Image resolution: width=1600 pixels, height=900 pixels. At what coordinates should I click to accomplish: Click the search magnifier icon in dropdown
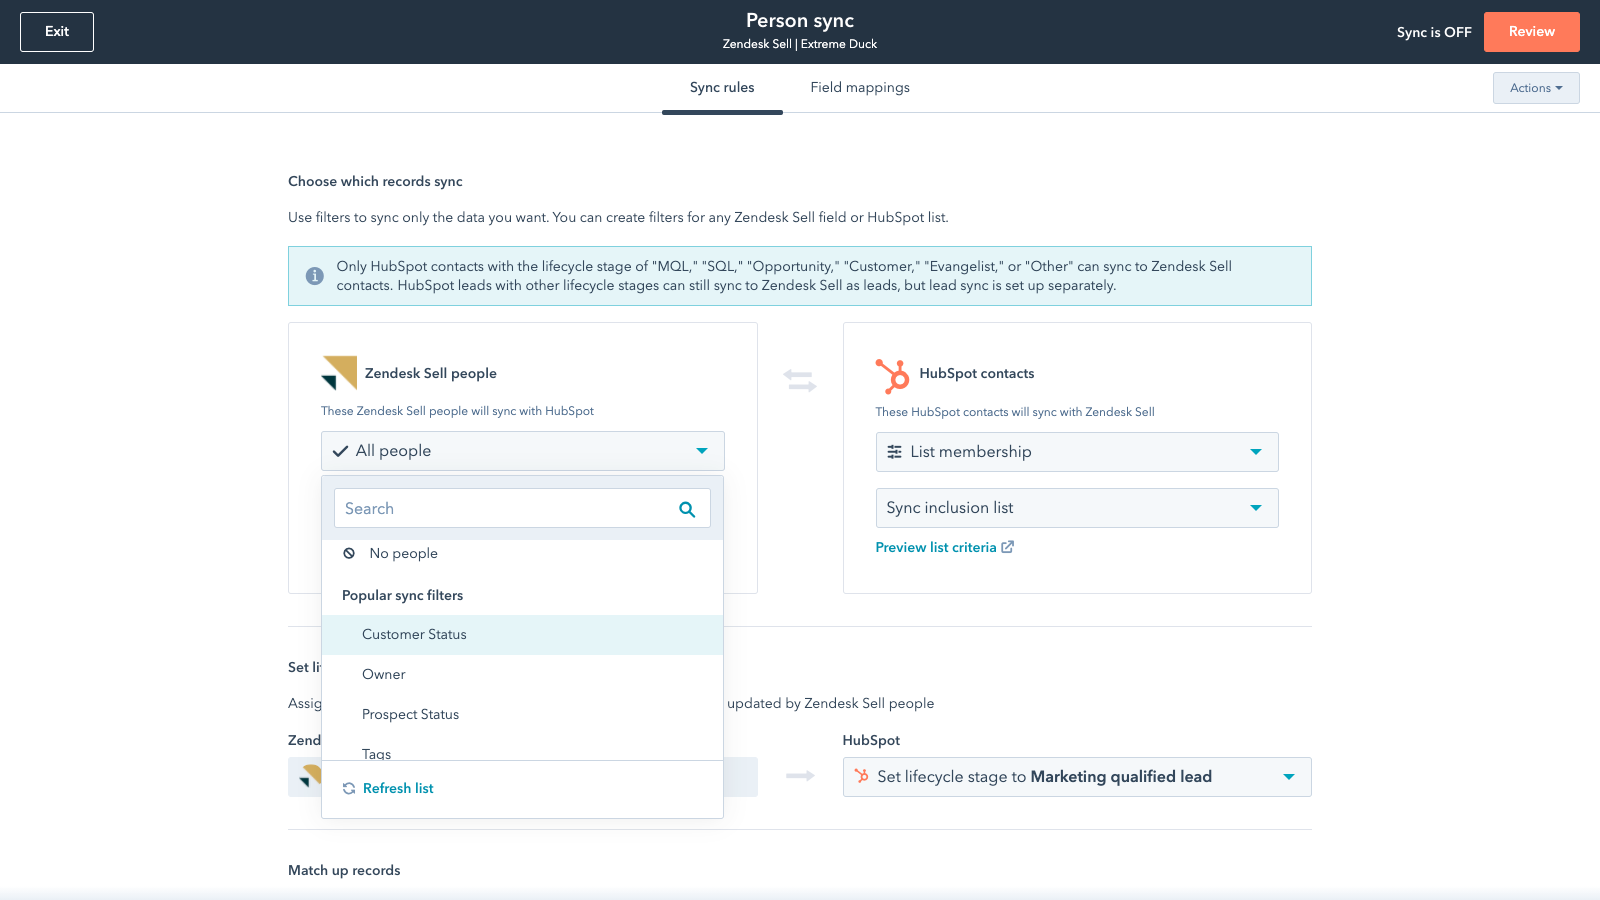pos(687,509)
